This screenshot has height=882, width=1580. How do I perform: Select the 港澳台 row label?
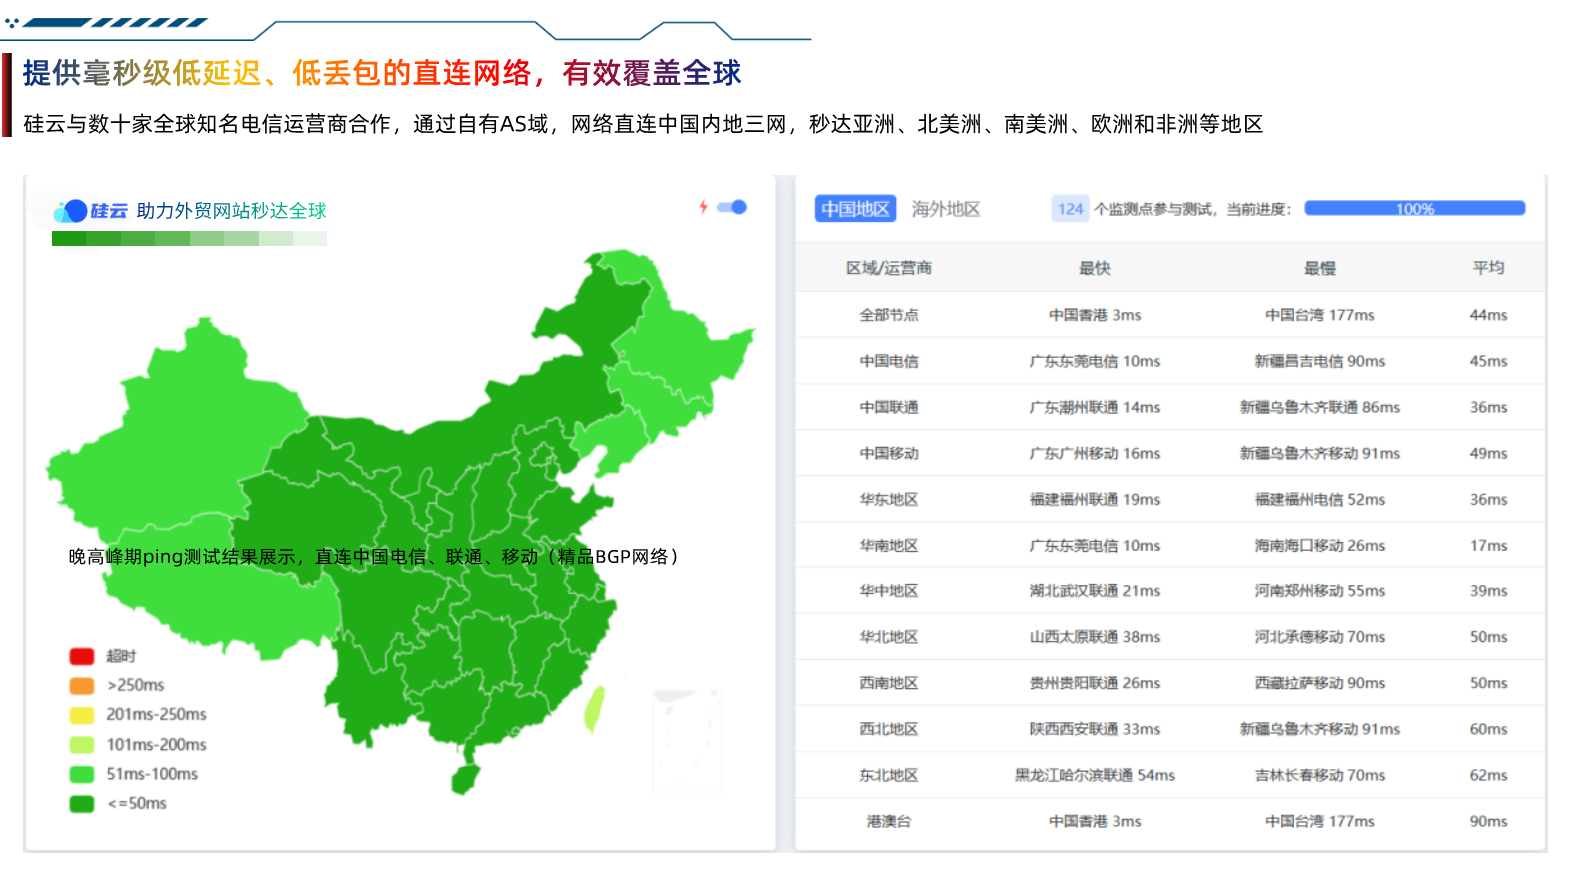point(888,821)
